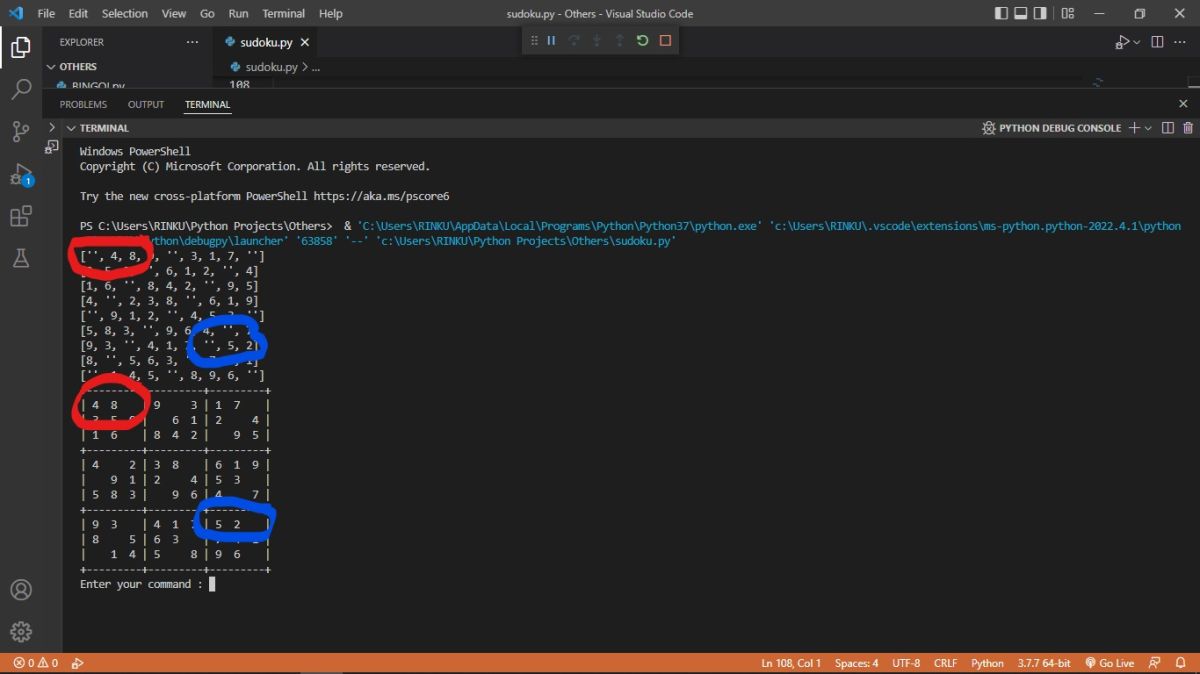Open the Run menu
Viewport: 1200px width, 674px height.
238,13
